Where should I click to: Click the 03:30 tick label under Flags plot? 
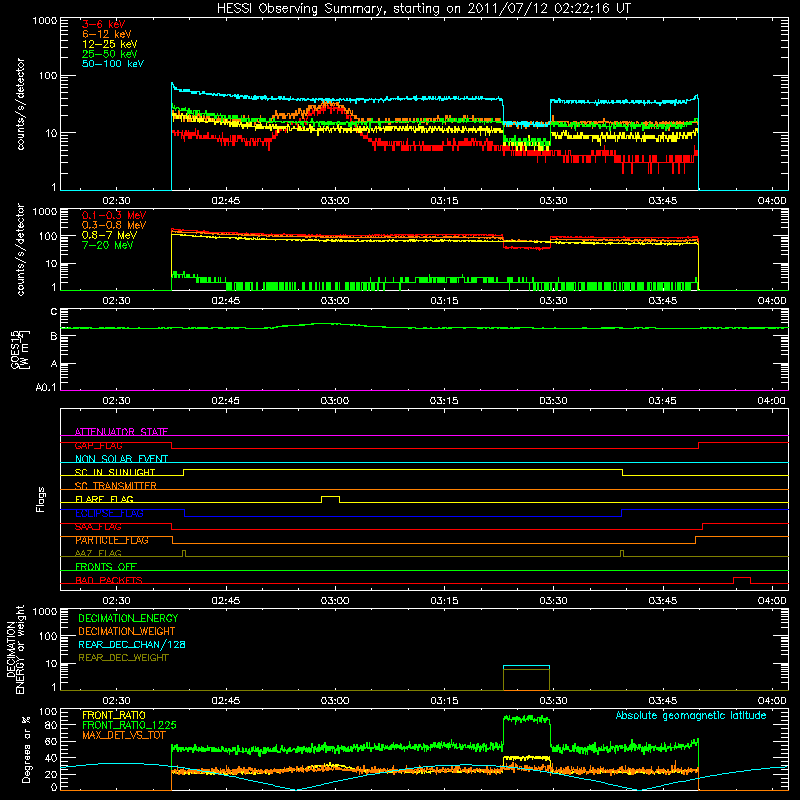(553, 601)
